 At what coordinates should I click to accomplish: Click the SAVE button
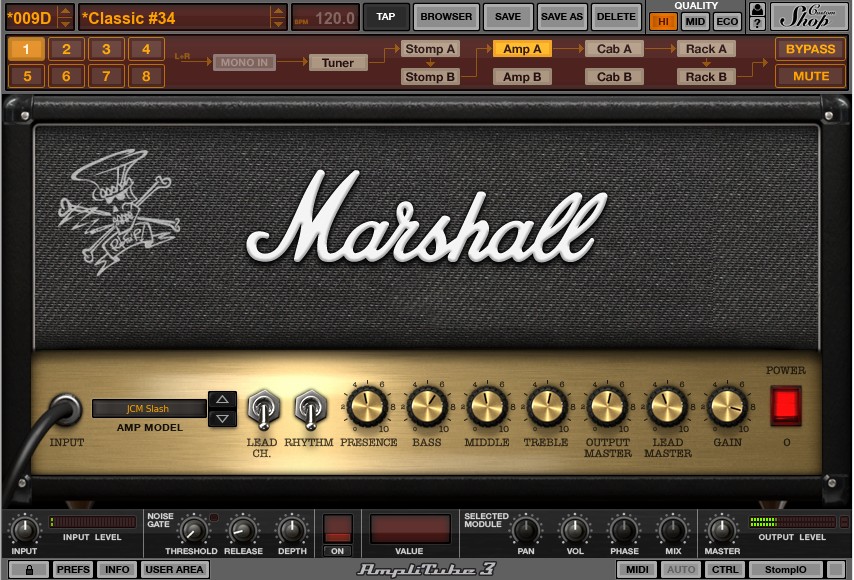coord(508,17)
